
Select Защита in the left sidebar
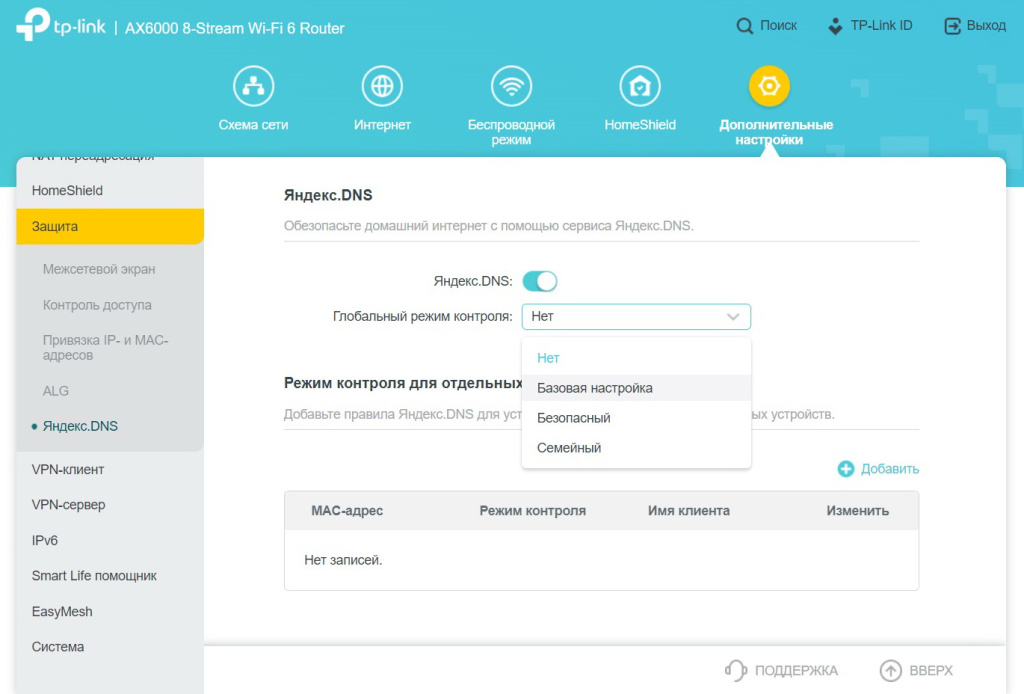110,227
